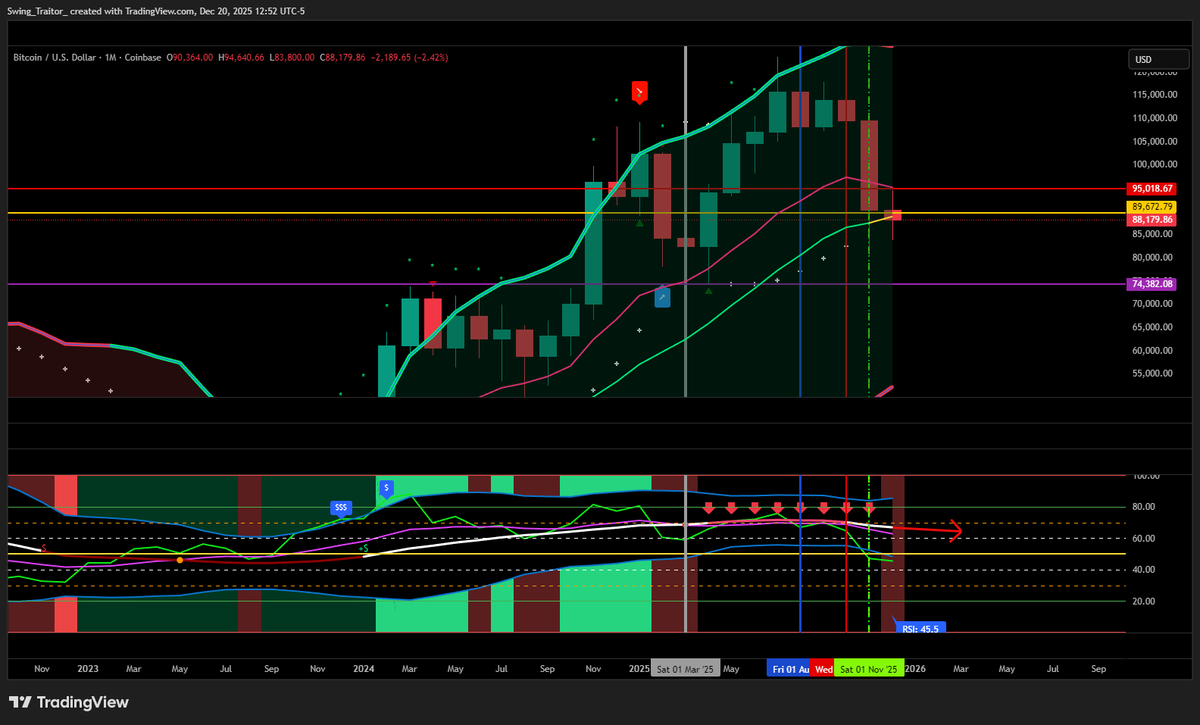Click the blue arrow marker icon on chart
This screenshot has height=725, width=1200.
[x=662, y=297]
